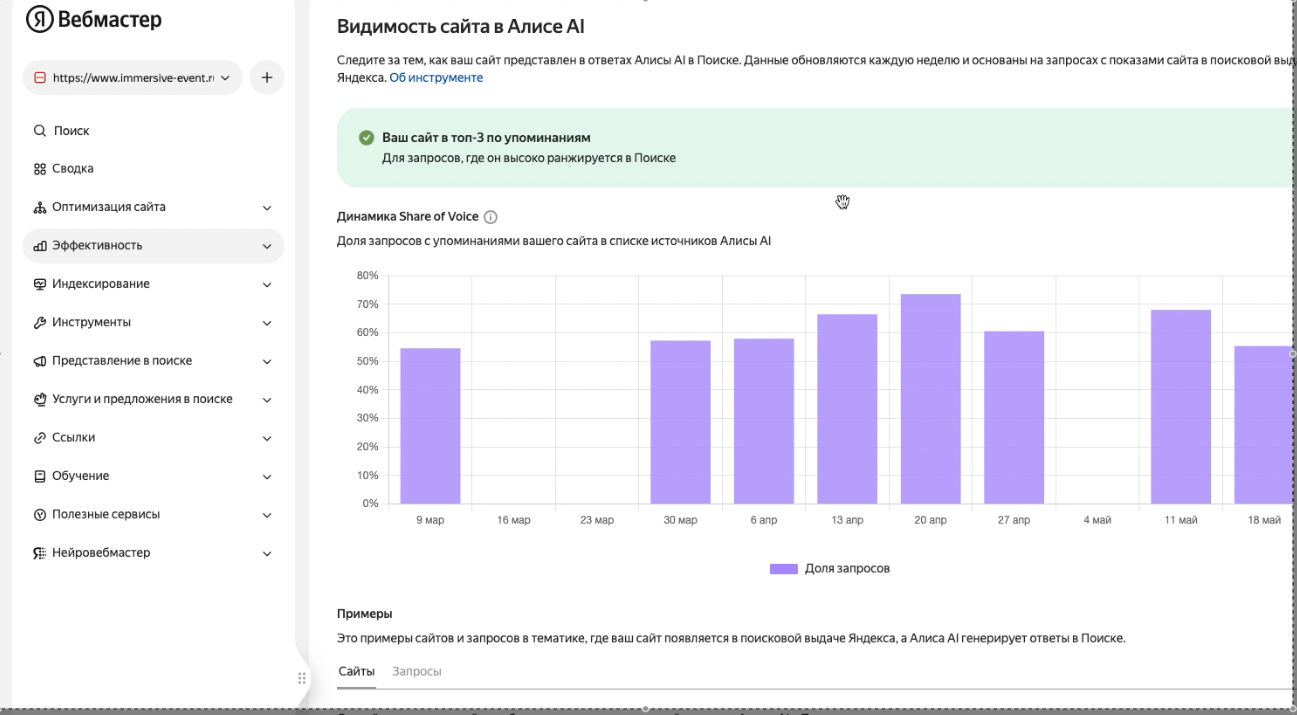Viewport: 1297px width, 715px height.
Task: Click the Представление в поиске megaphone icon
Action: click(x=40, y=361)
